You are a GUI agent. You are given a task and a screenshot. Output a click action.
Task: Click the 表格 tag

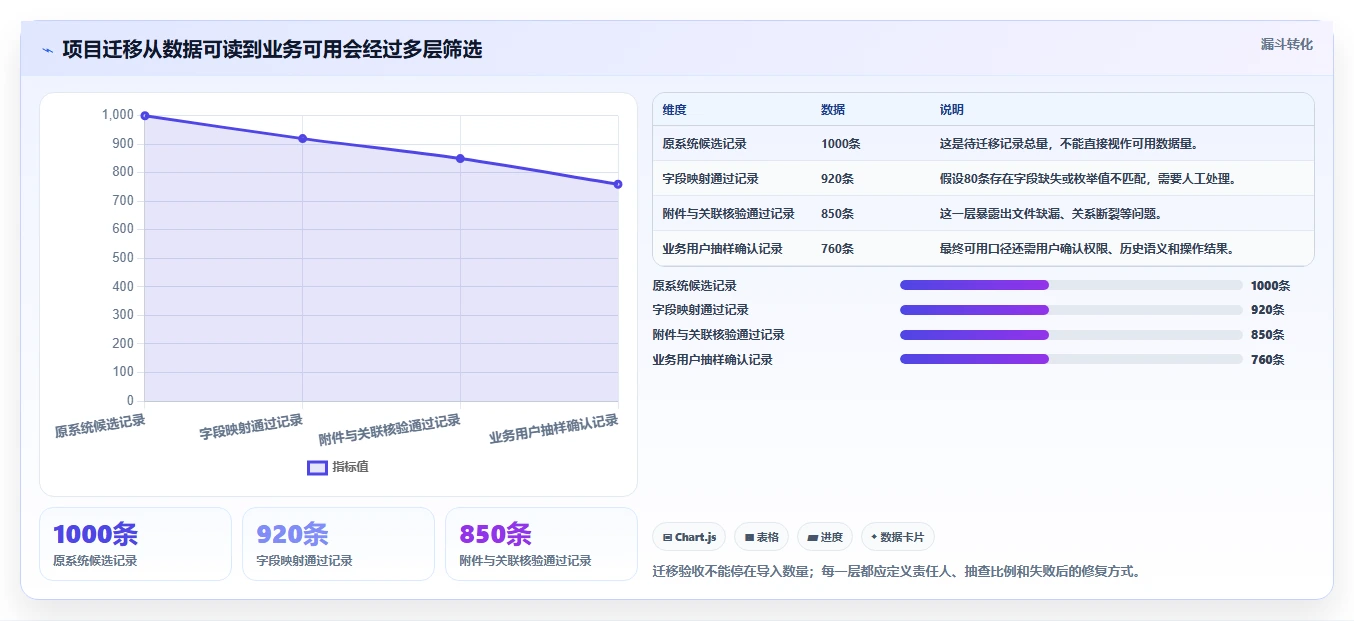click(x=761, y=537)
